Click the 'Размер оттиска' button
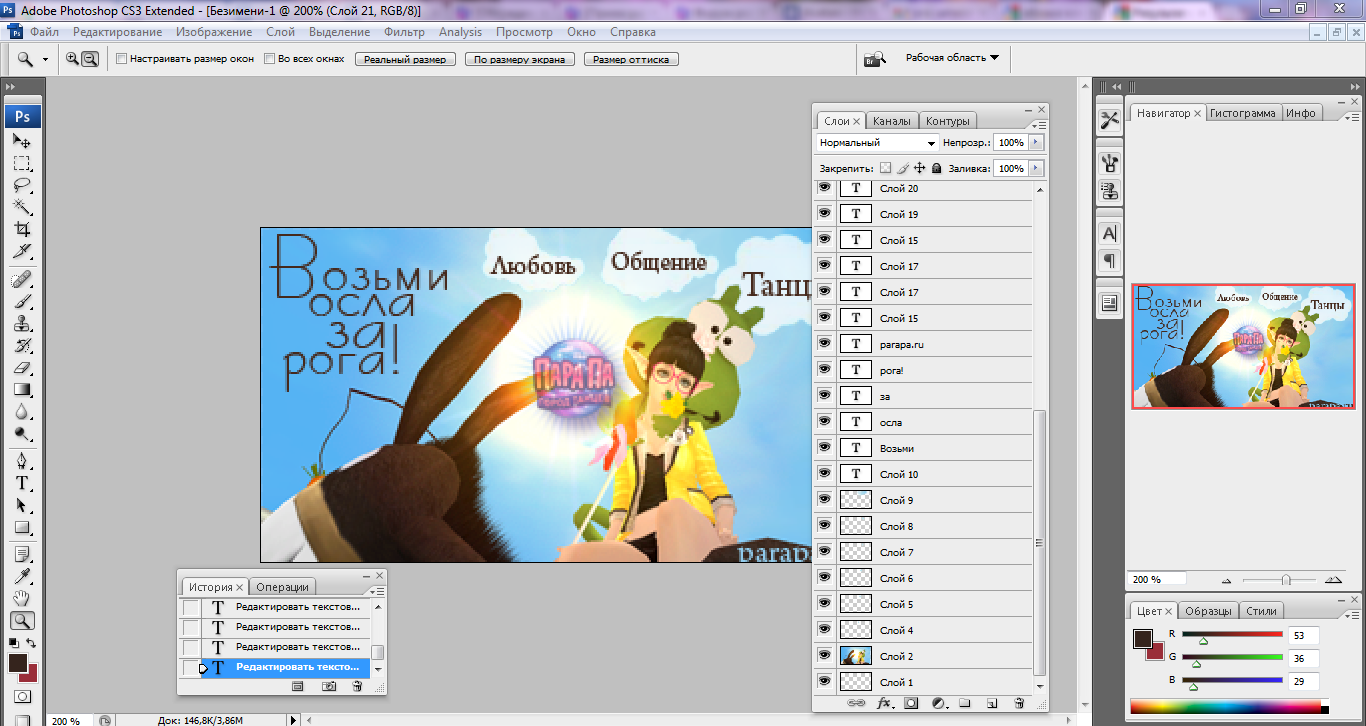1366x726 pixels. pos(631,59)
